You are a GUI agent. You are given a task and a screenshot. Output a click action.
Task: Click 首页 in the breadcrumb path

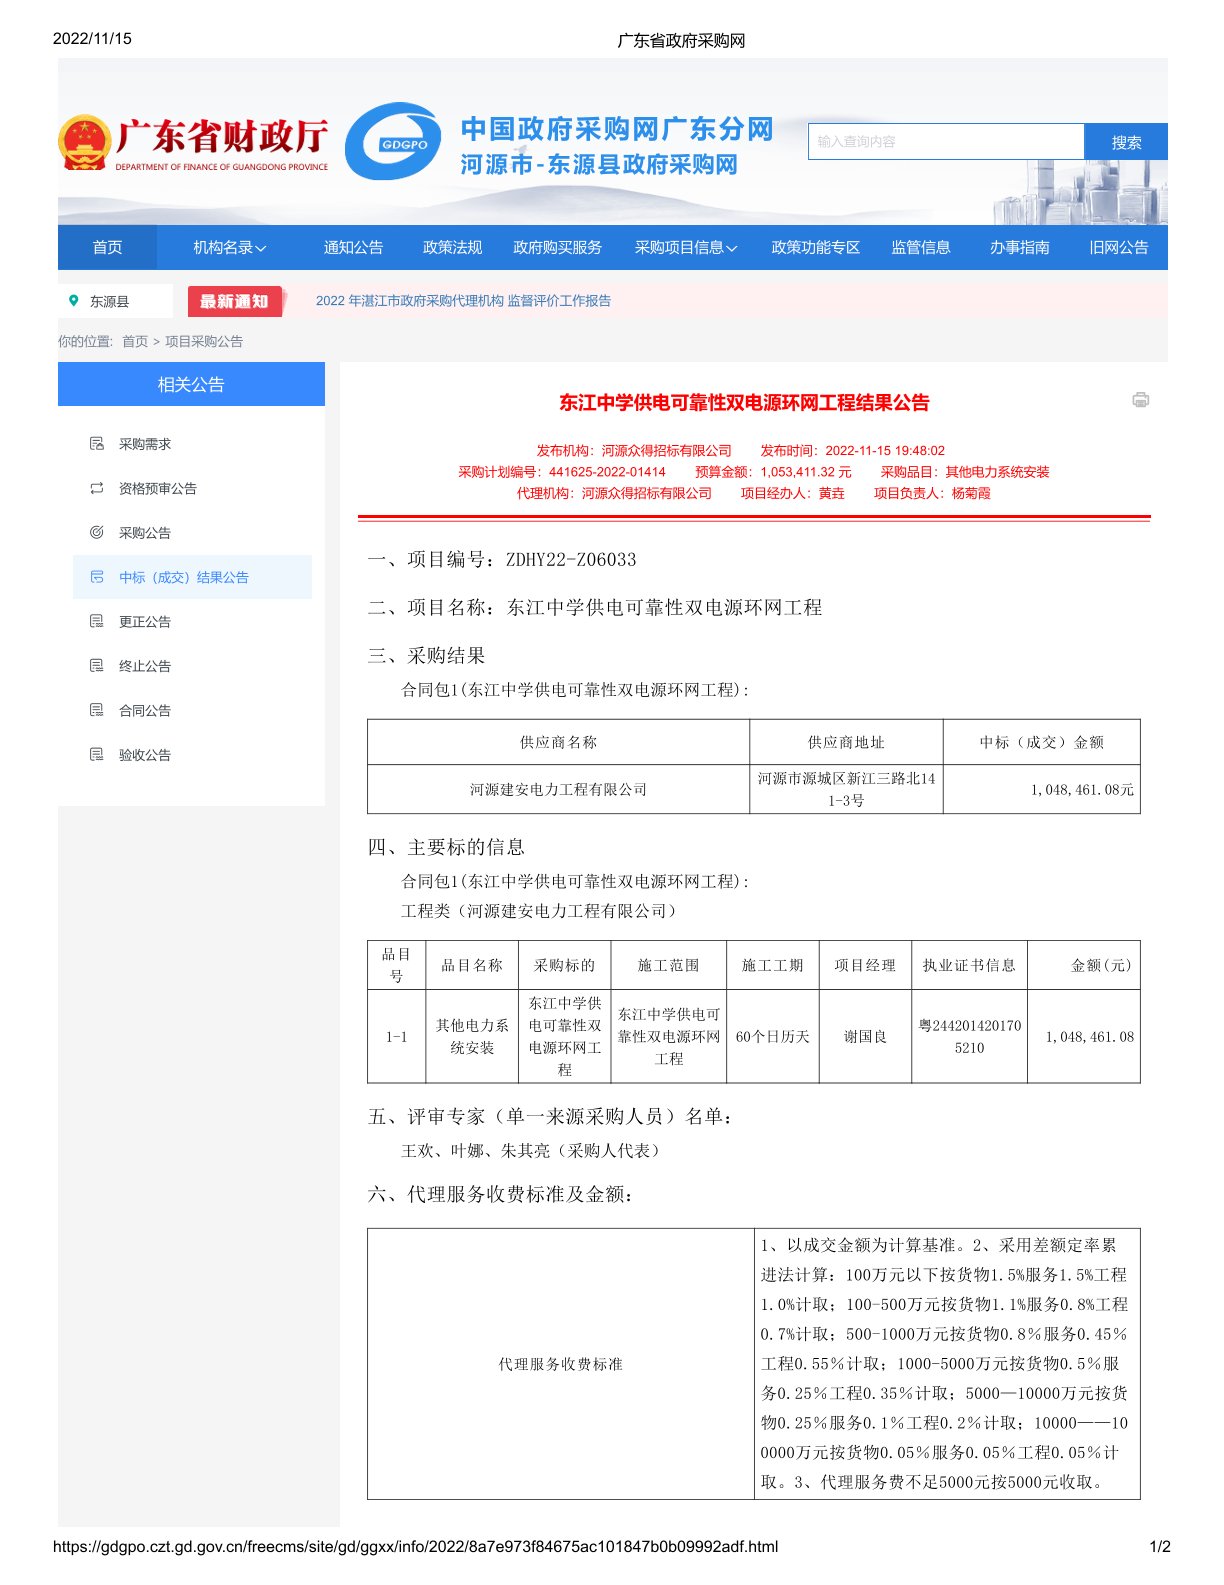(135, 342)
